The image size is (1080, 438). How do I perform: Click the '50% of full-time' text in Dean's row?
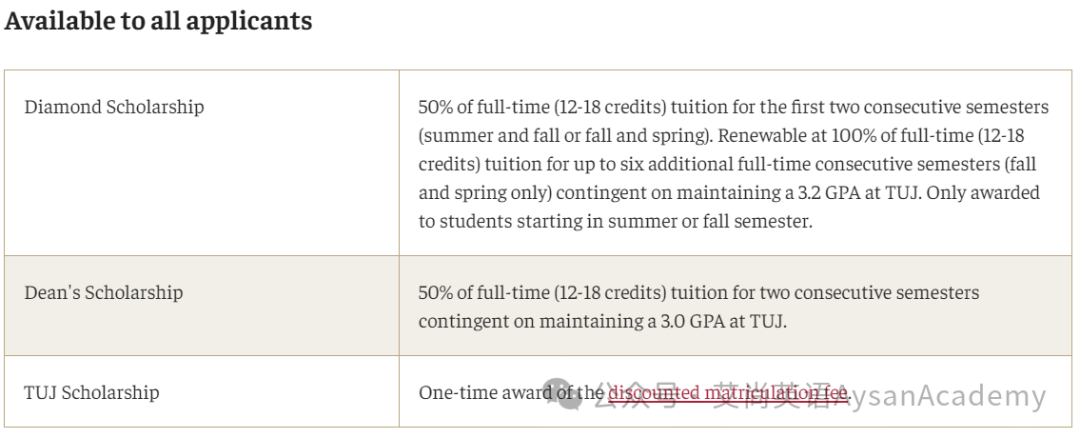pos(485,292)
